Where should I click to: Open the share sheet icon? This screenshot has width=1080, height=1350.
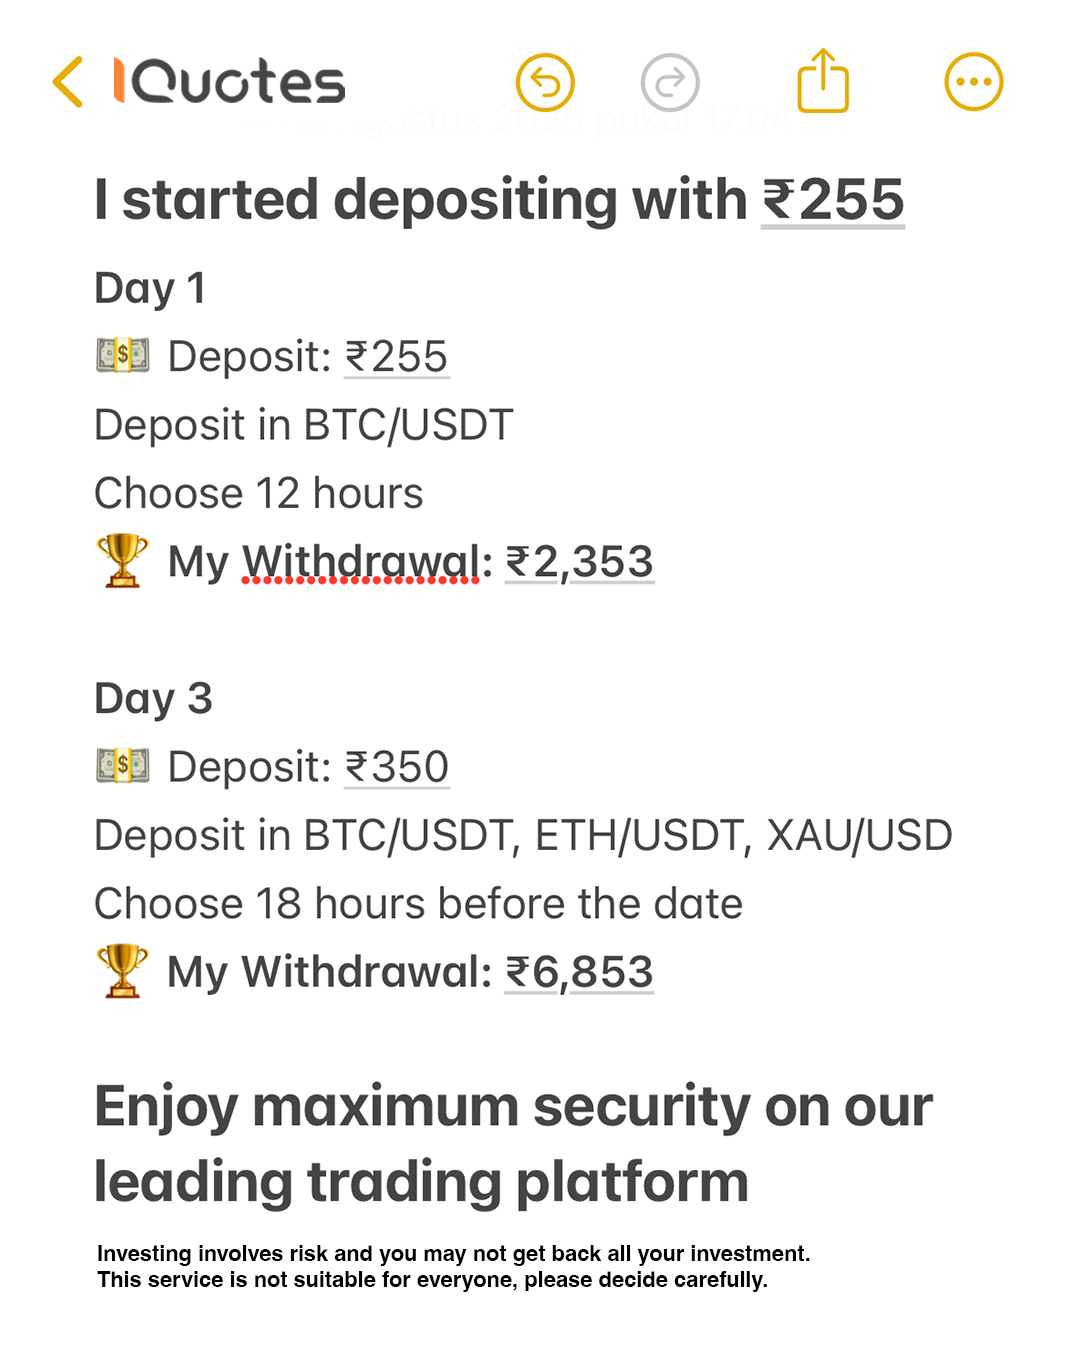(x=823, y=81)
